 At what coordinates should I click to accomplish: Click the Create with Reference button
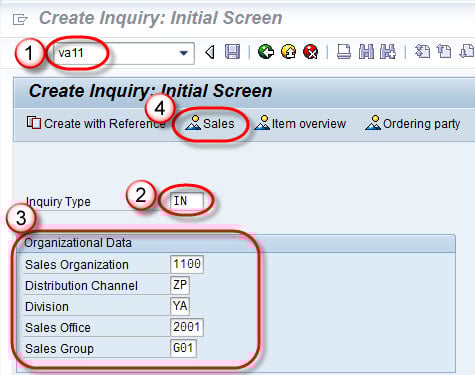[96, 124]
